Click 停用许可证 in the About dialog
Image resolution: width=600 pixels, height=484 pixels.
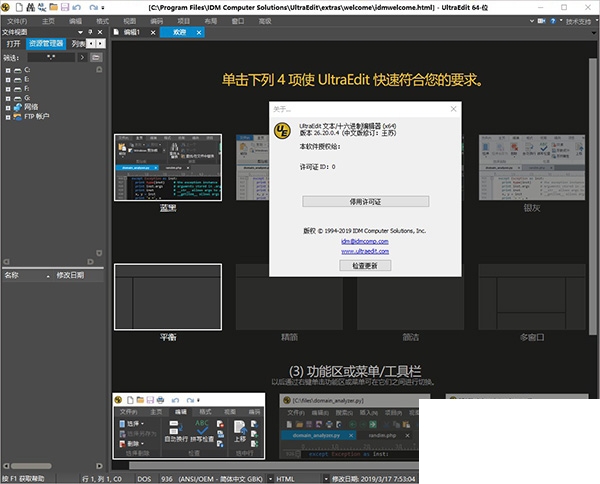pos(365,202)
